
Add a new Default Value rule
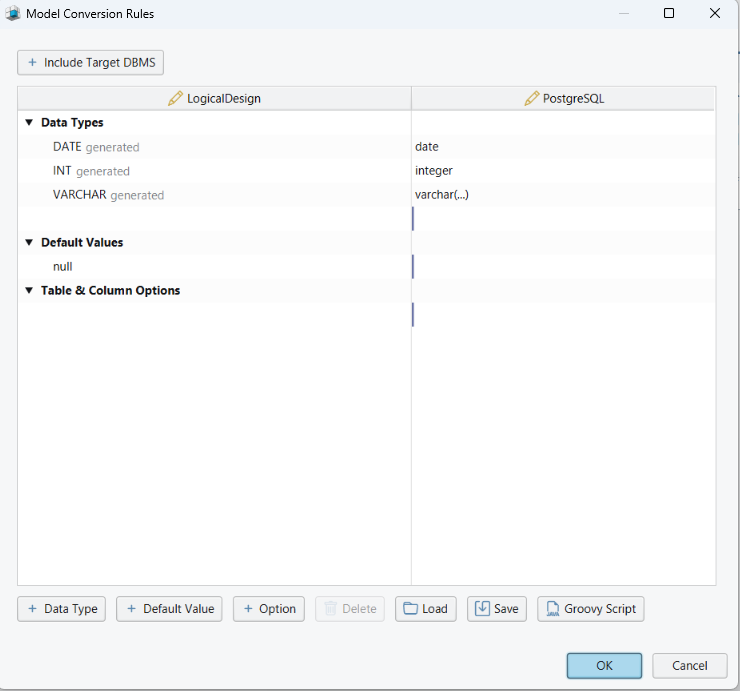pos(169,609)
